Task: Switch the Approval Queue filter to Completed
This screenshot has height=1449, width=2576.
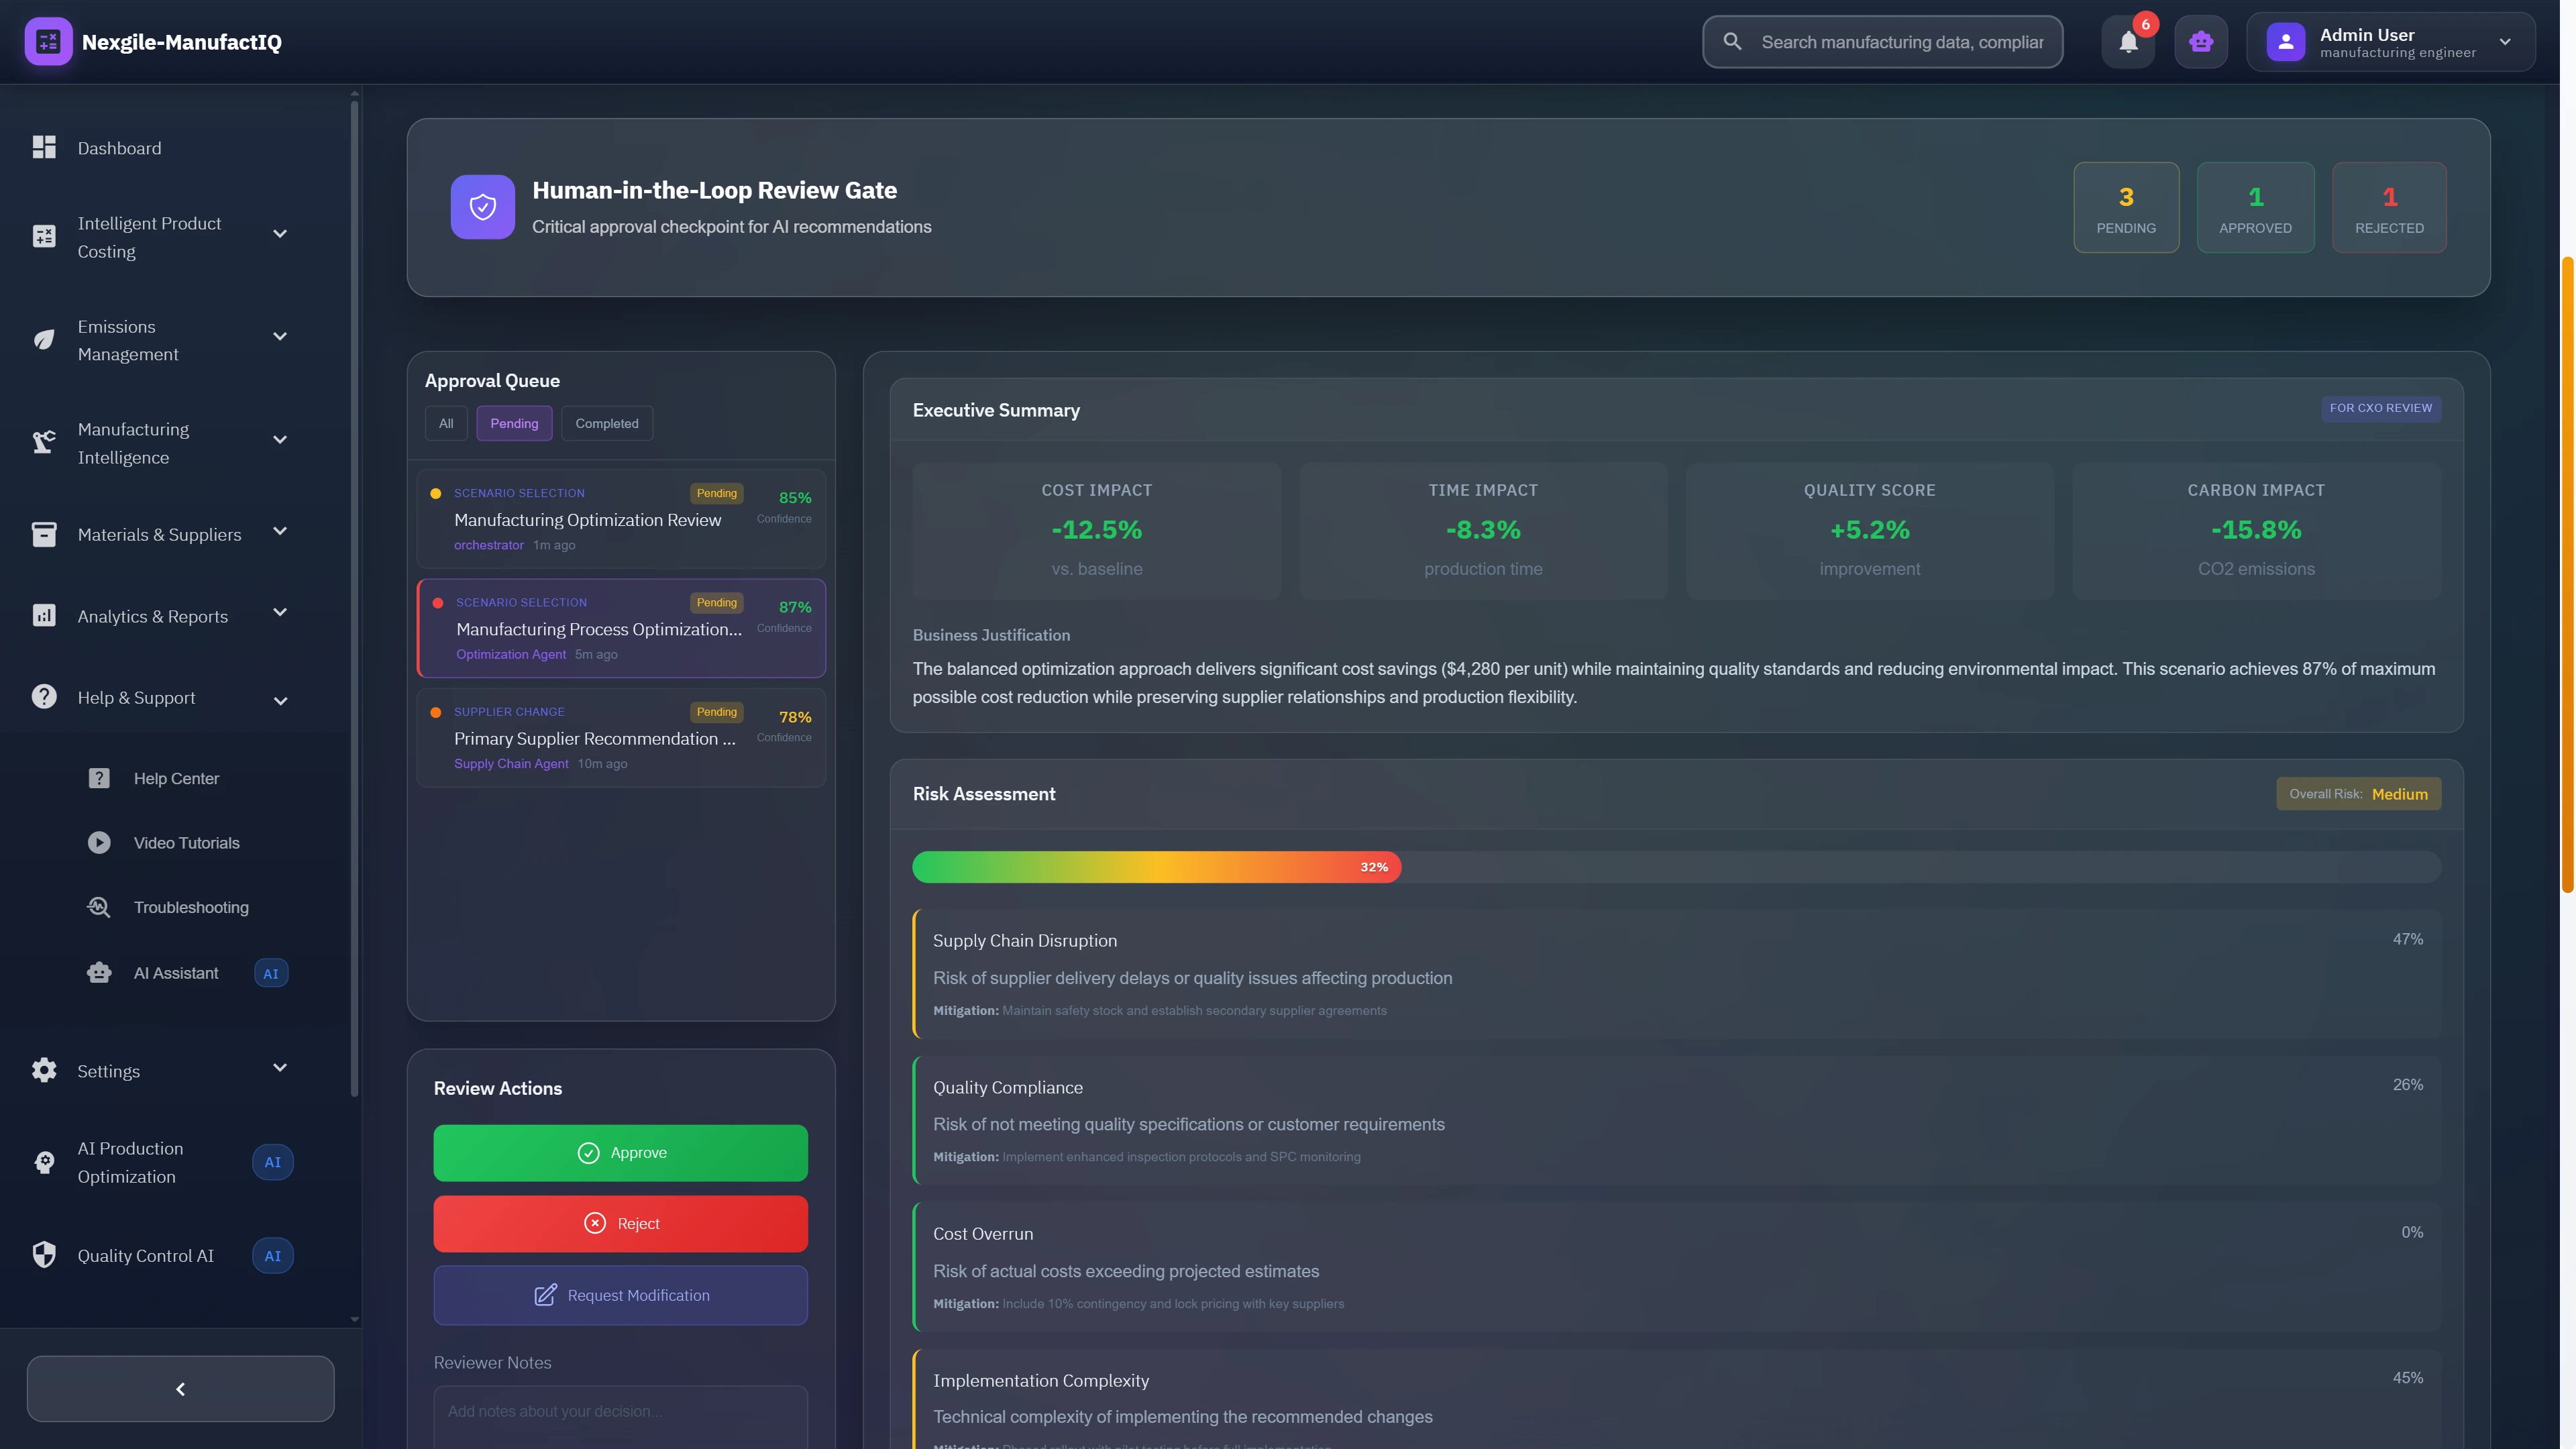Action: tap(606, 423)
